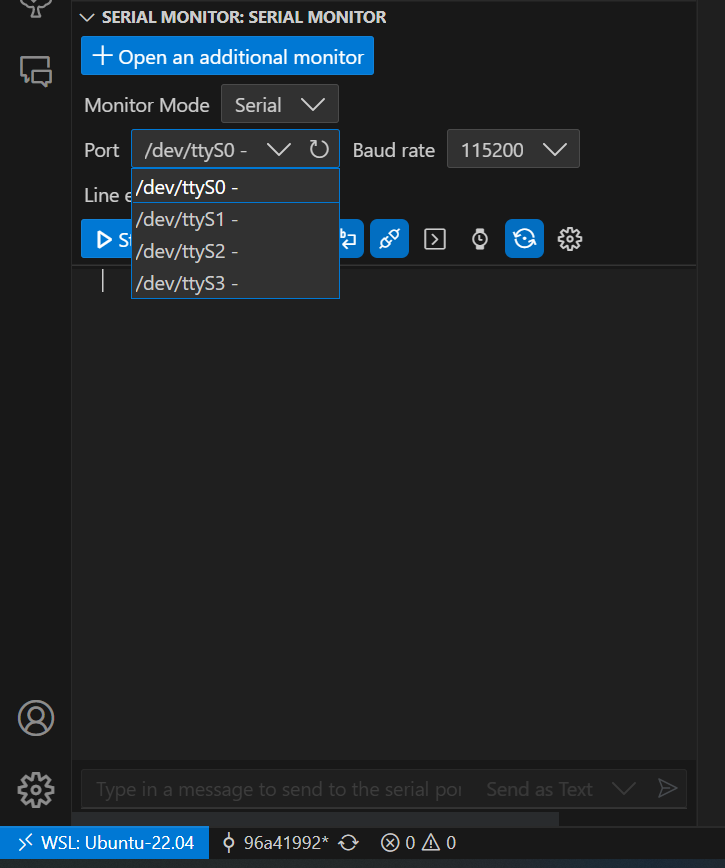Open the Send as Text format dropdown

pyautogui.click(x=625, y=789)
